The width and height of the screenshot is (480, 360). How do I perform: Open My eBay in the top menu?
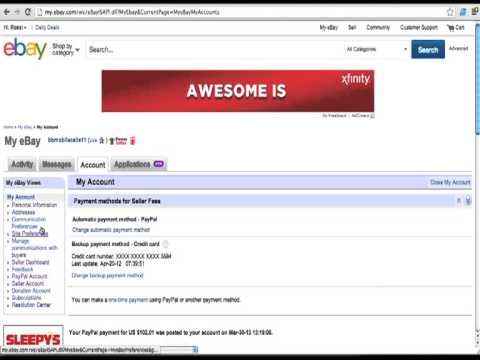pyautogui.click(x=329, y=28)
